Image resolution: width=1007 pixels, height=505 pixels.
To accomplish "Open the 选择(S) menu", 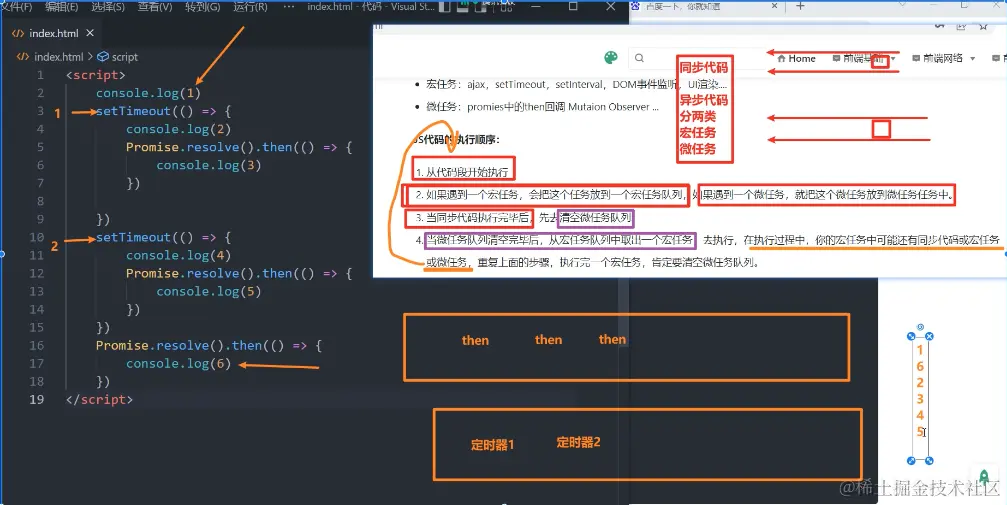I will click(108, 7).
